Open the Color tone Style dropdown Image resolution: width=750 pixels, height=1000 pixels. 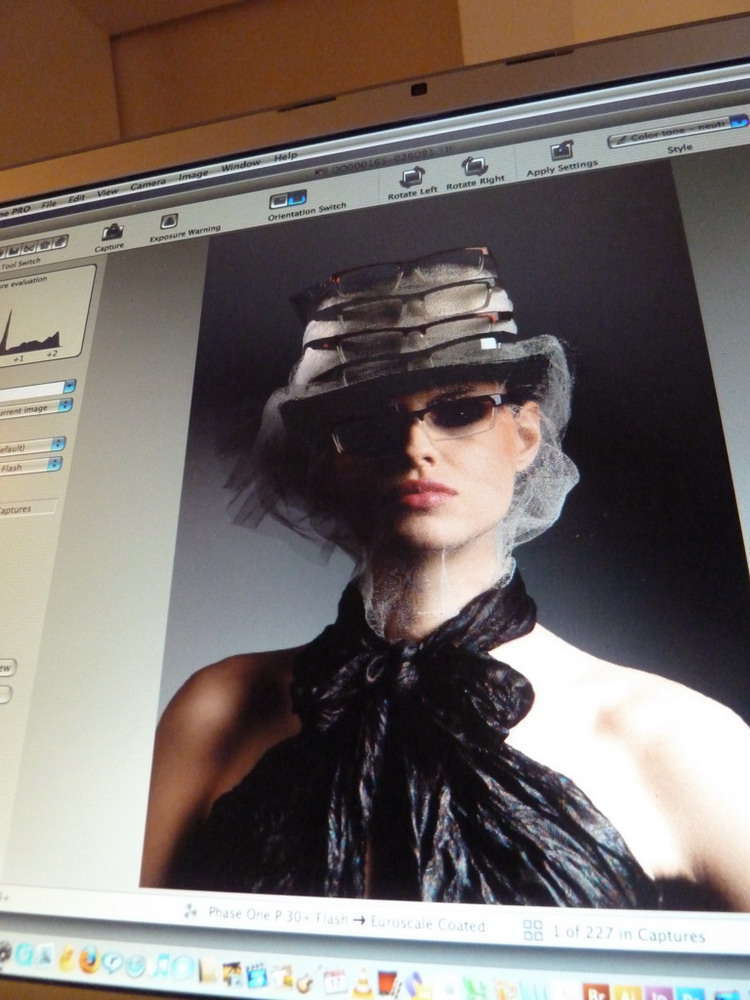[x=679, y=128]
